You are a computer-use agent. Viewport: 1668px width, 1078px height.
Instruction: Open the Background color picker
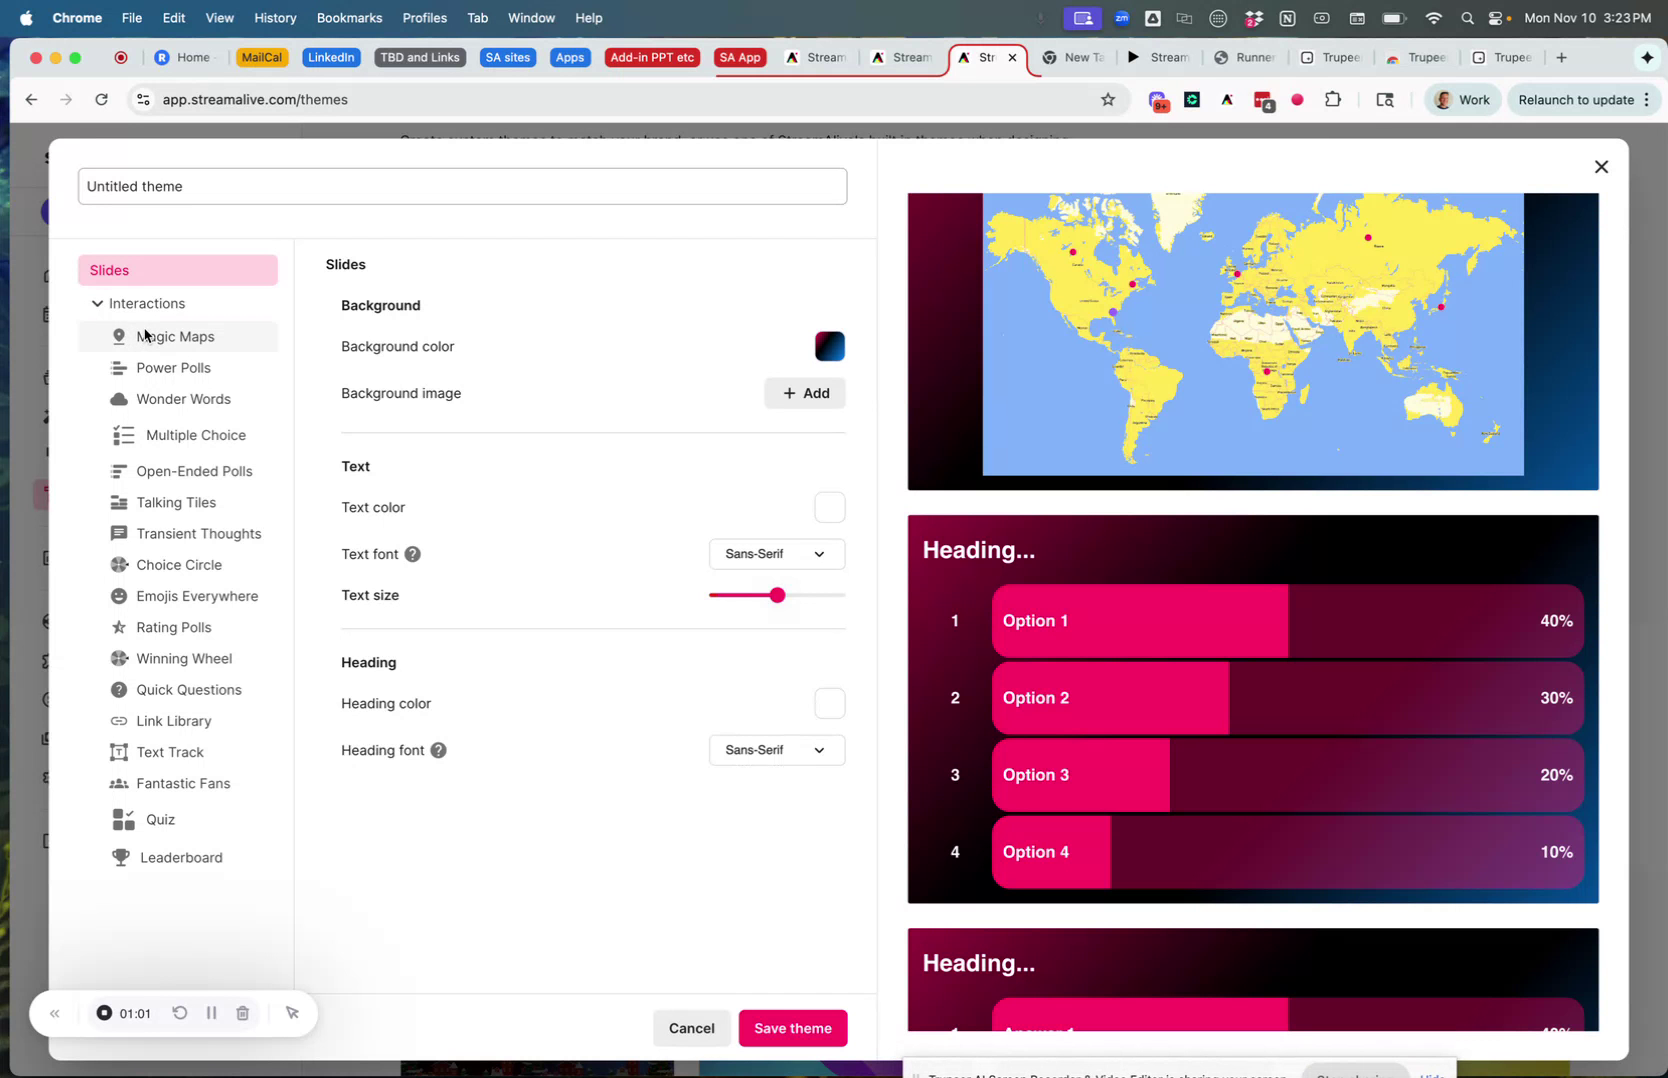pyautogui.click(x=829, y=346)
